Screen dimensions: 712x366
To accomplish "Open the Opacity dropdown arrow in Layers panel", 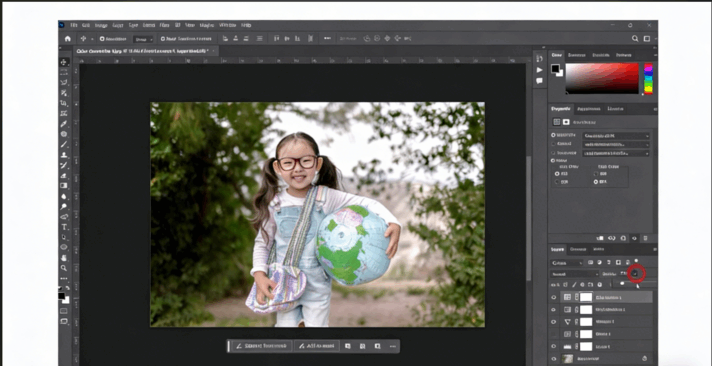I will coord(635,273).
